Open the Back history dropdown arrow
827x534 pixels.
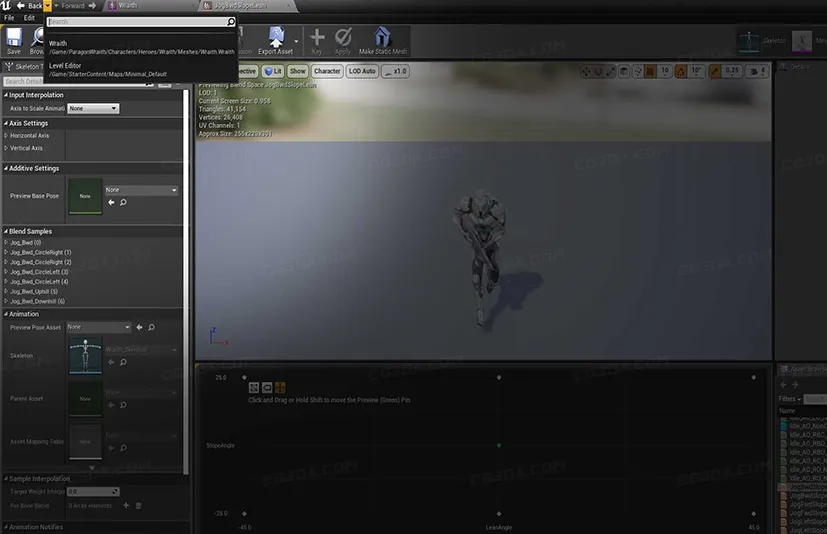(47, 6)
